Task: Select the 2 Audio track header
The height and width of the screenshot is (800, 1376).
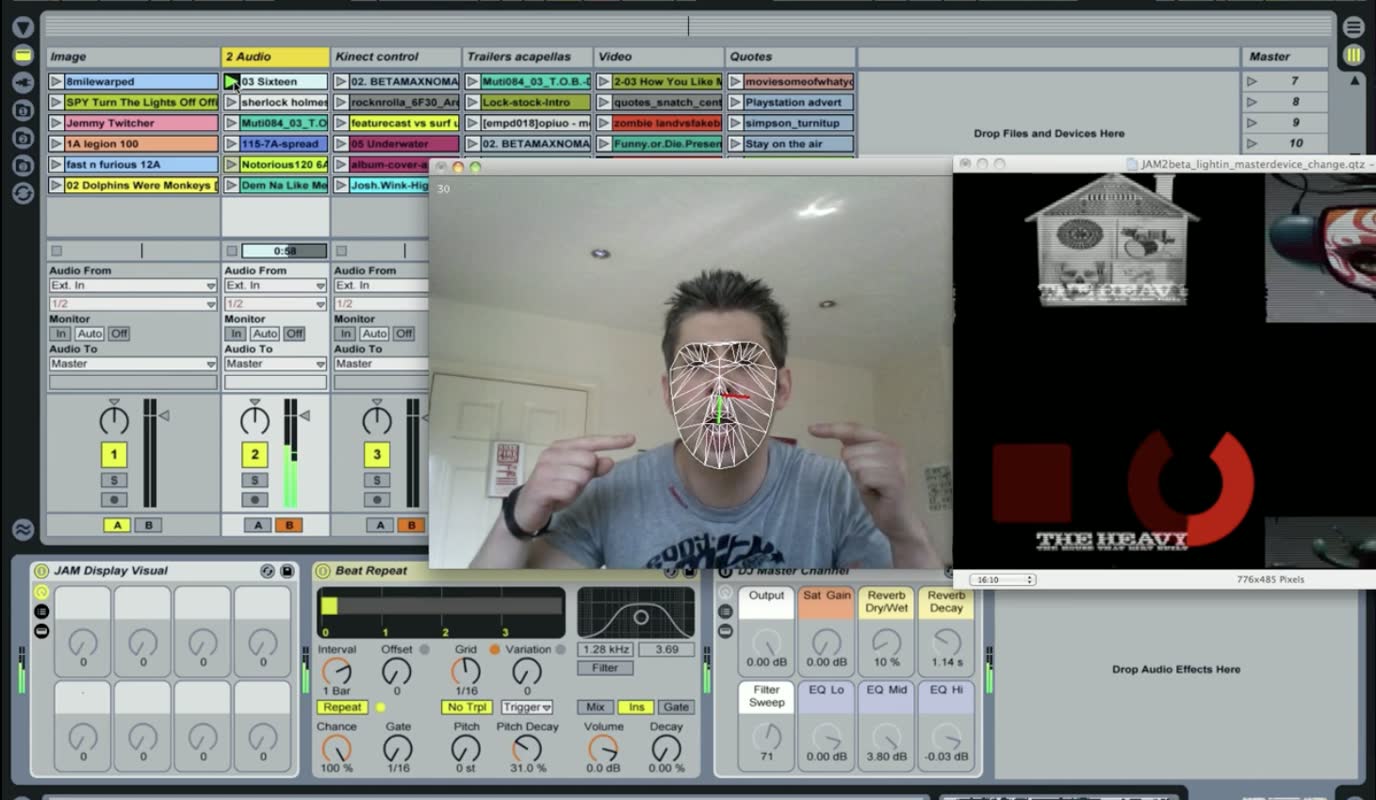Action: tap(275, 57)
